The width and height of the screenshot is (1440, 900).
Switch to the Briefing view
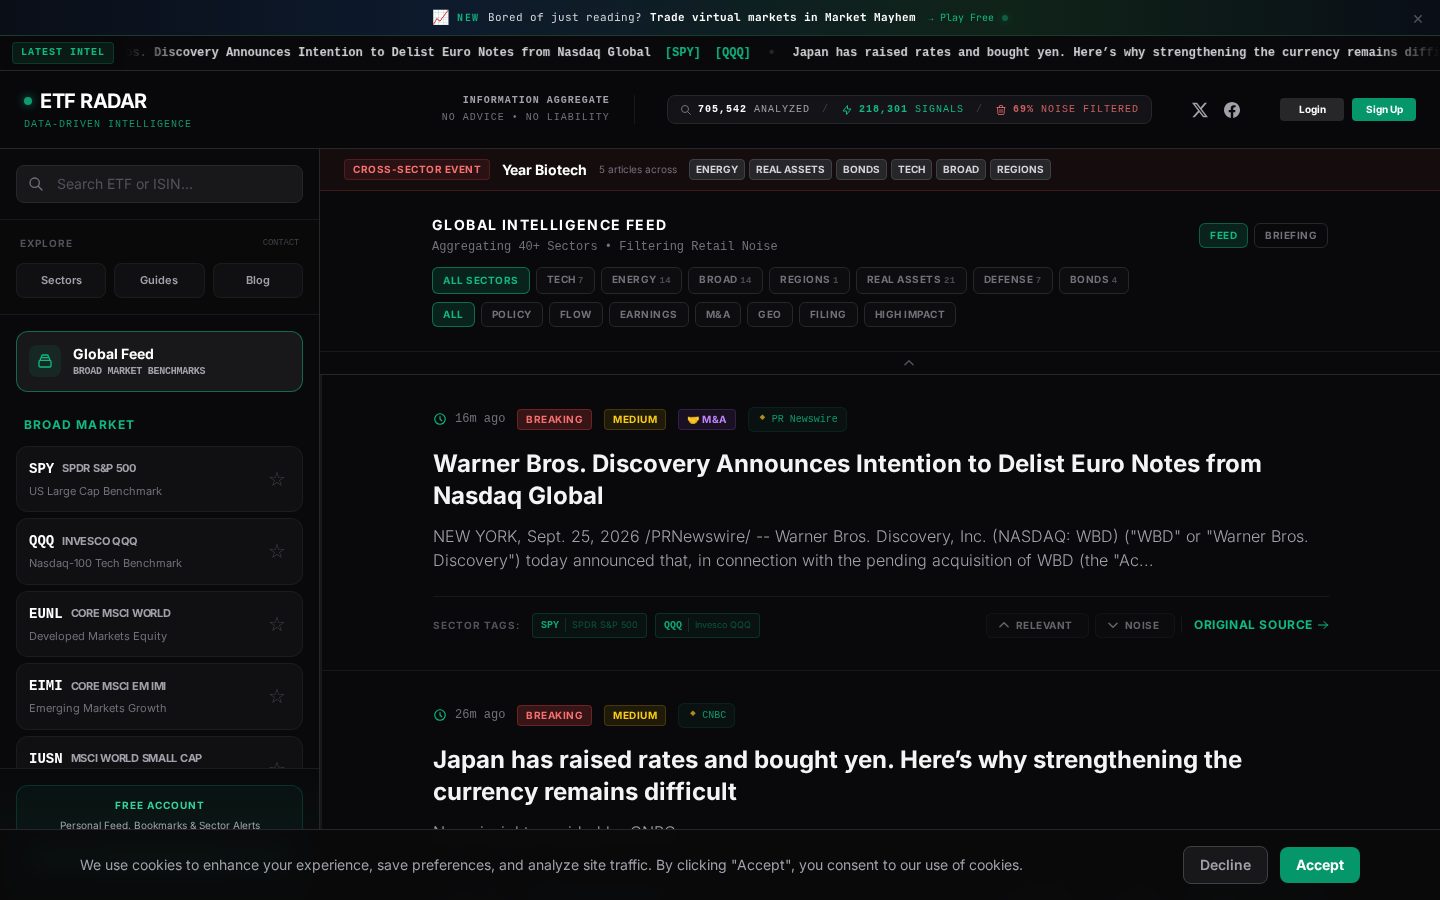pyautogui.click(x=1291, y=236)
